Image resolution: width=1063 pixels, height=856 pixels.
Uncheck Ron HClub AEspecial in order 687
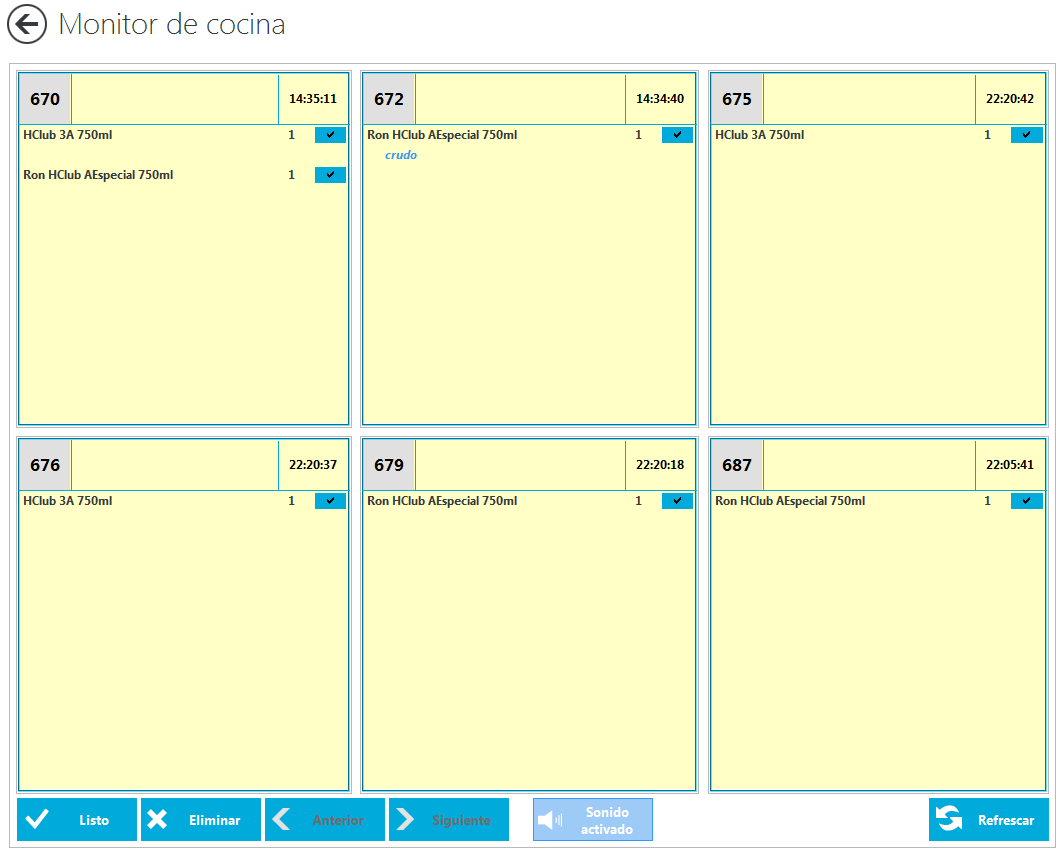point(1025,500)
